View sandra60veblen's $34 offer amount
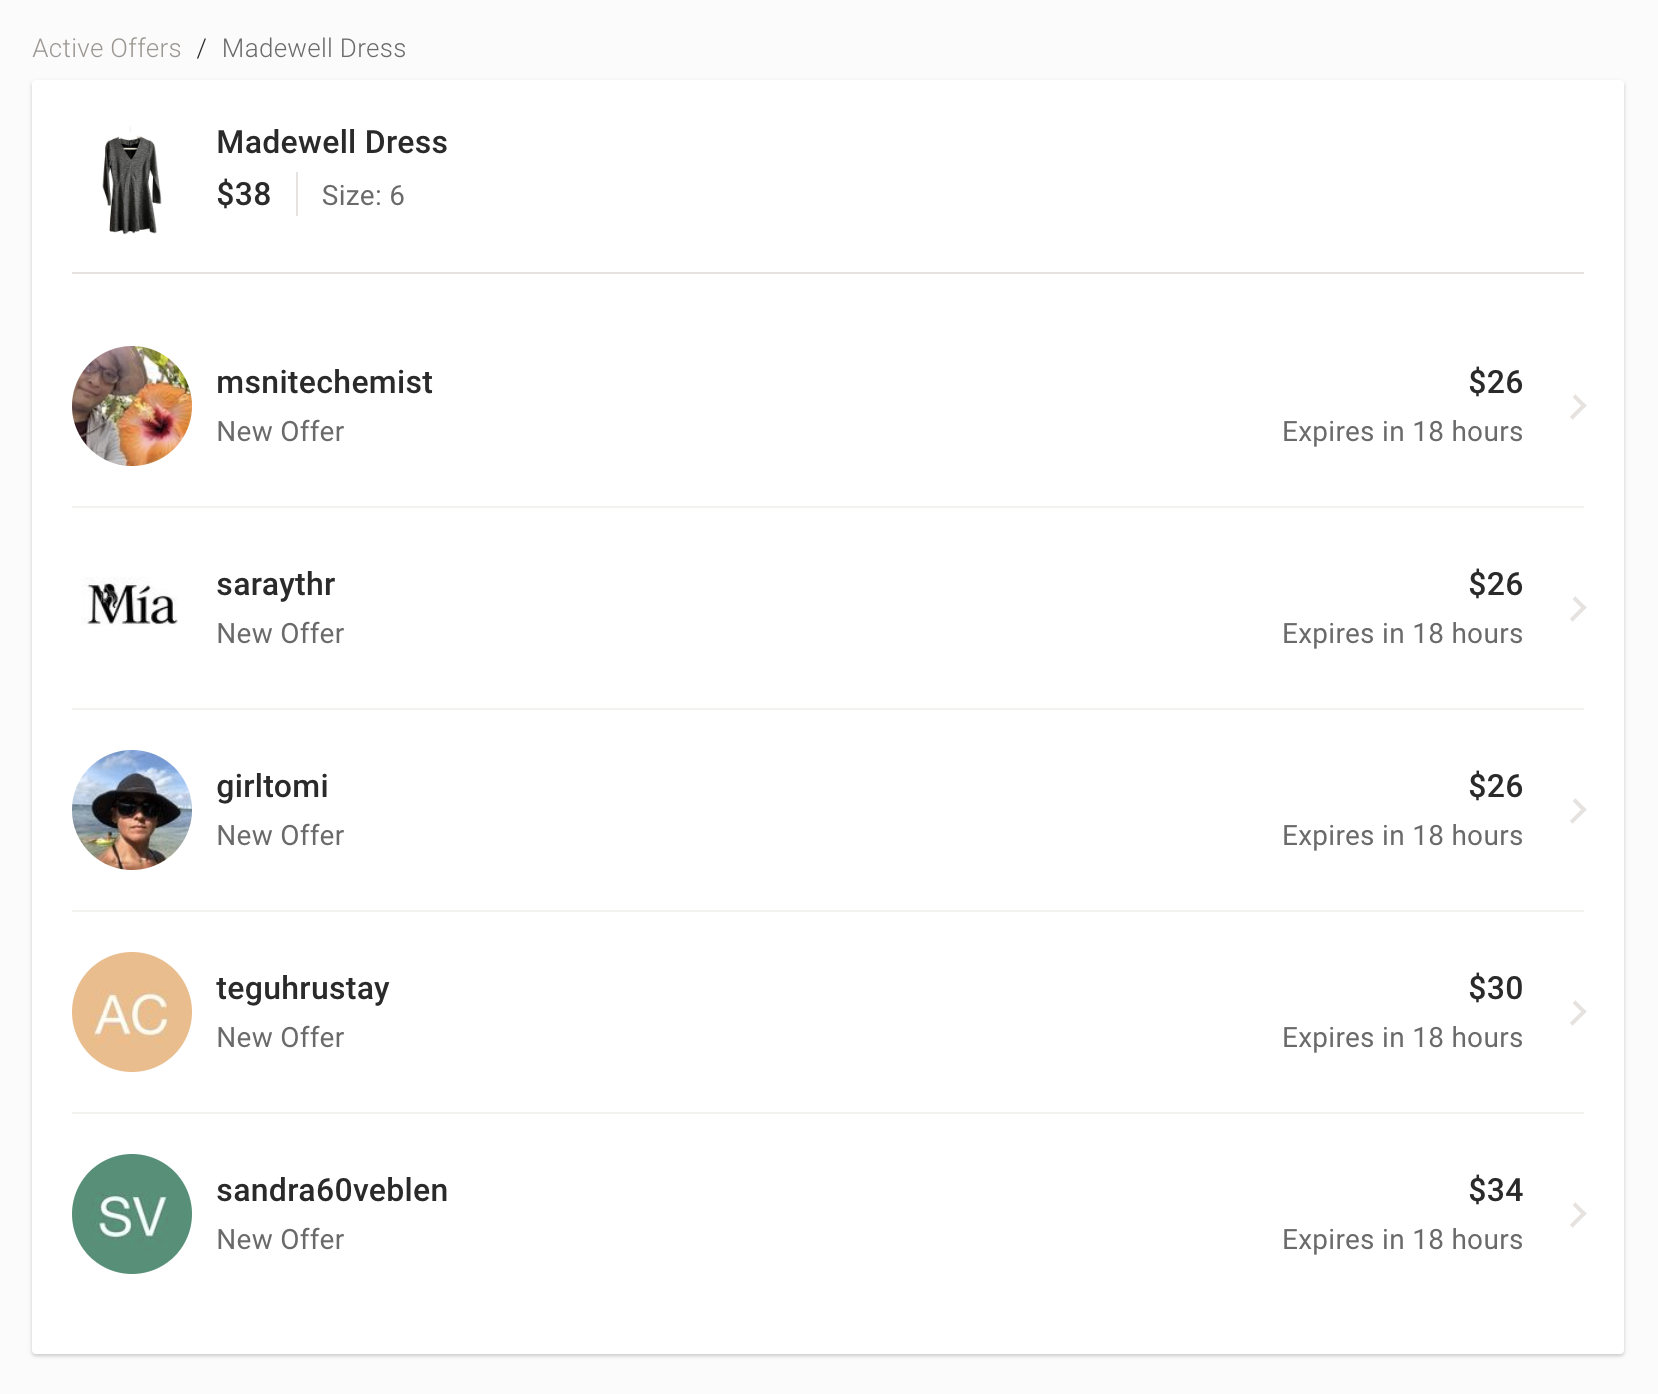This screenshot has width=1658, height=1394. pyautogui.click(x=1496, y=1190)
